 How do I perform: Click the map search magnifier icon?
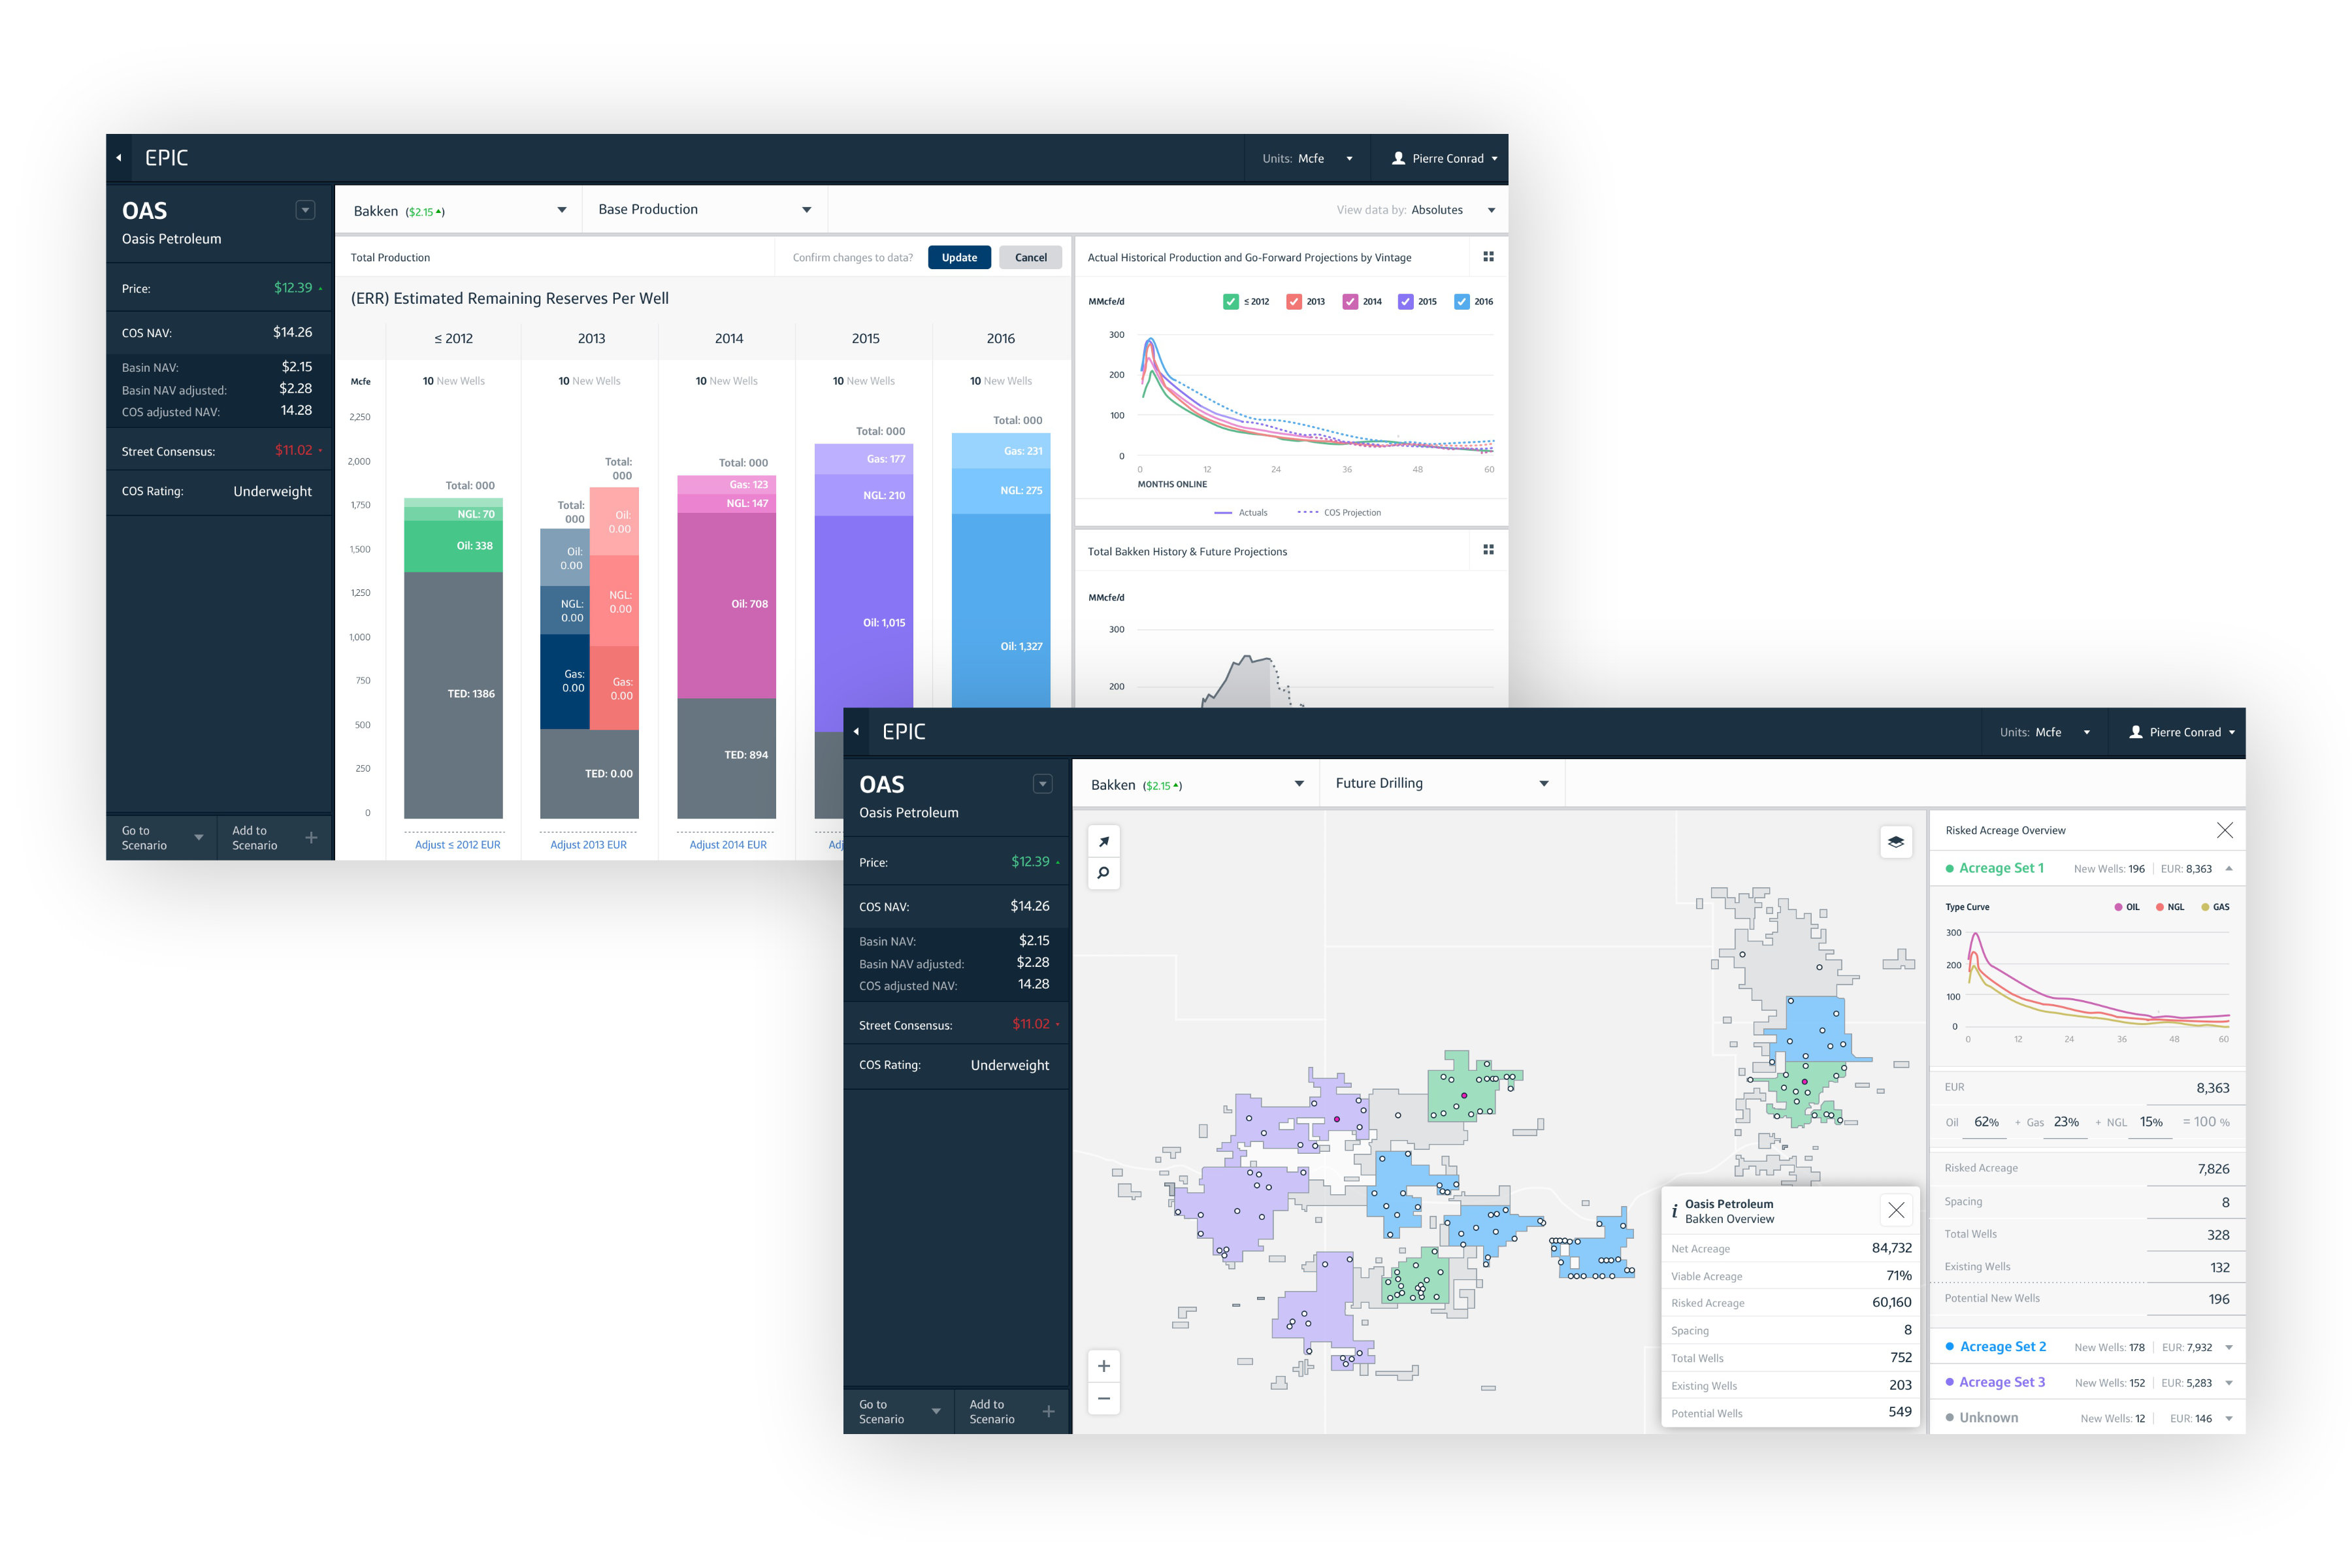point(1103,873)
